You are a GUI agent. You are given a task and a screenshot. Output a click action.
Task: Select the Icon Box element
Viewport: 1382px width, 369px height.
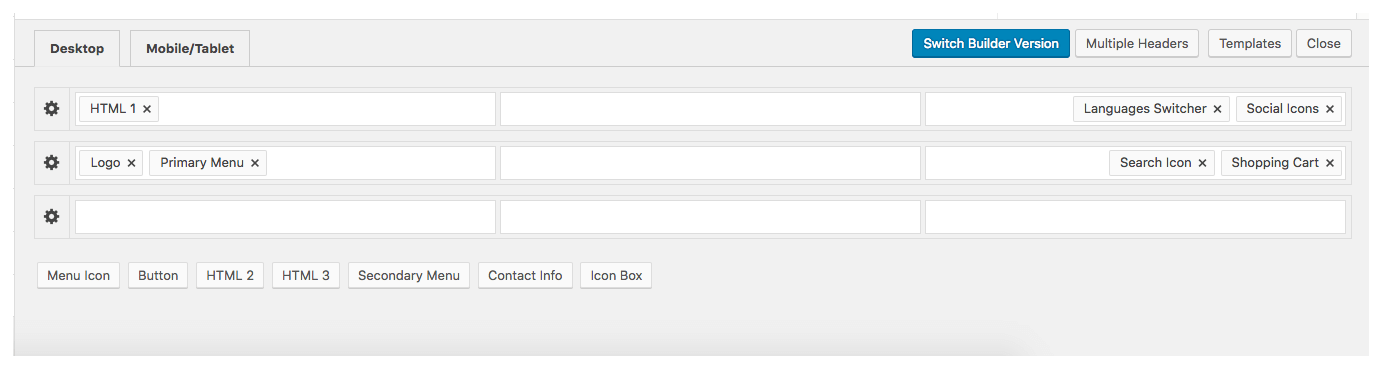click(616, 276)
